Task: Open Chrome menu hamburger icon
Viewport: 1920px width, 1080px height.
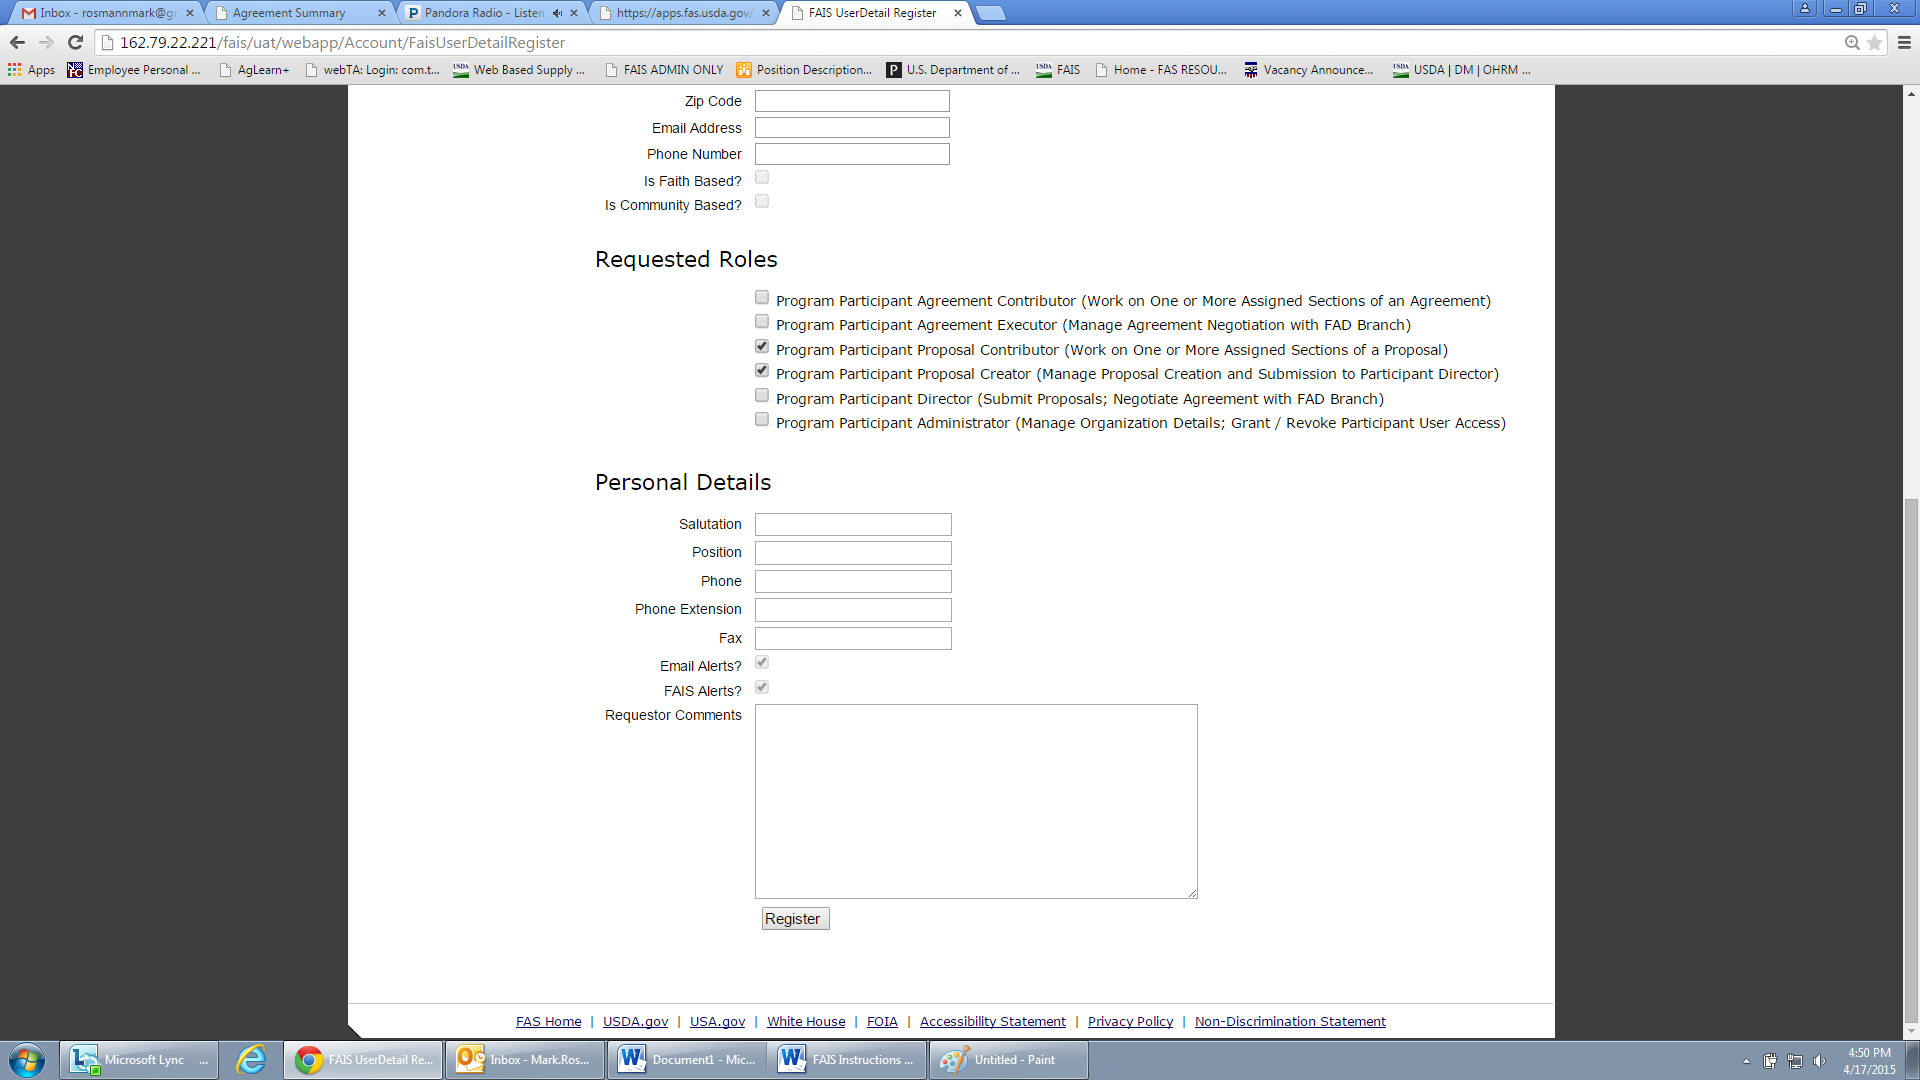Action: [1904, 42]
